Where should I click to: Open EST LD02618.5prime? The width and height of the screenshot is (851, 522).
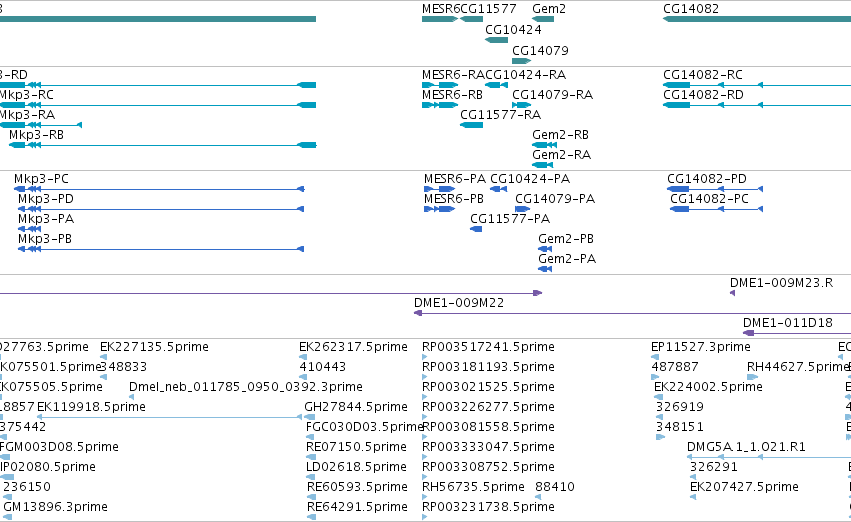(x=357, y=468)
